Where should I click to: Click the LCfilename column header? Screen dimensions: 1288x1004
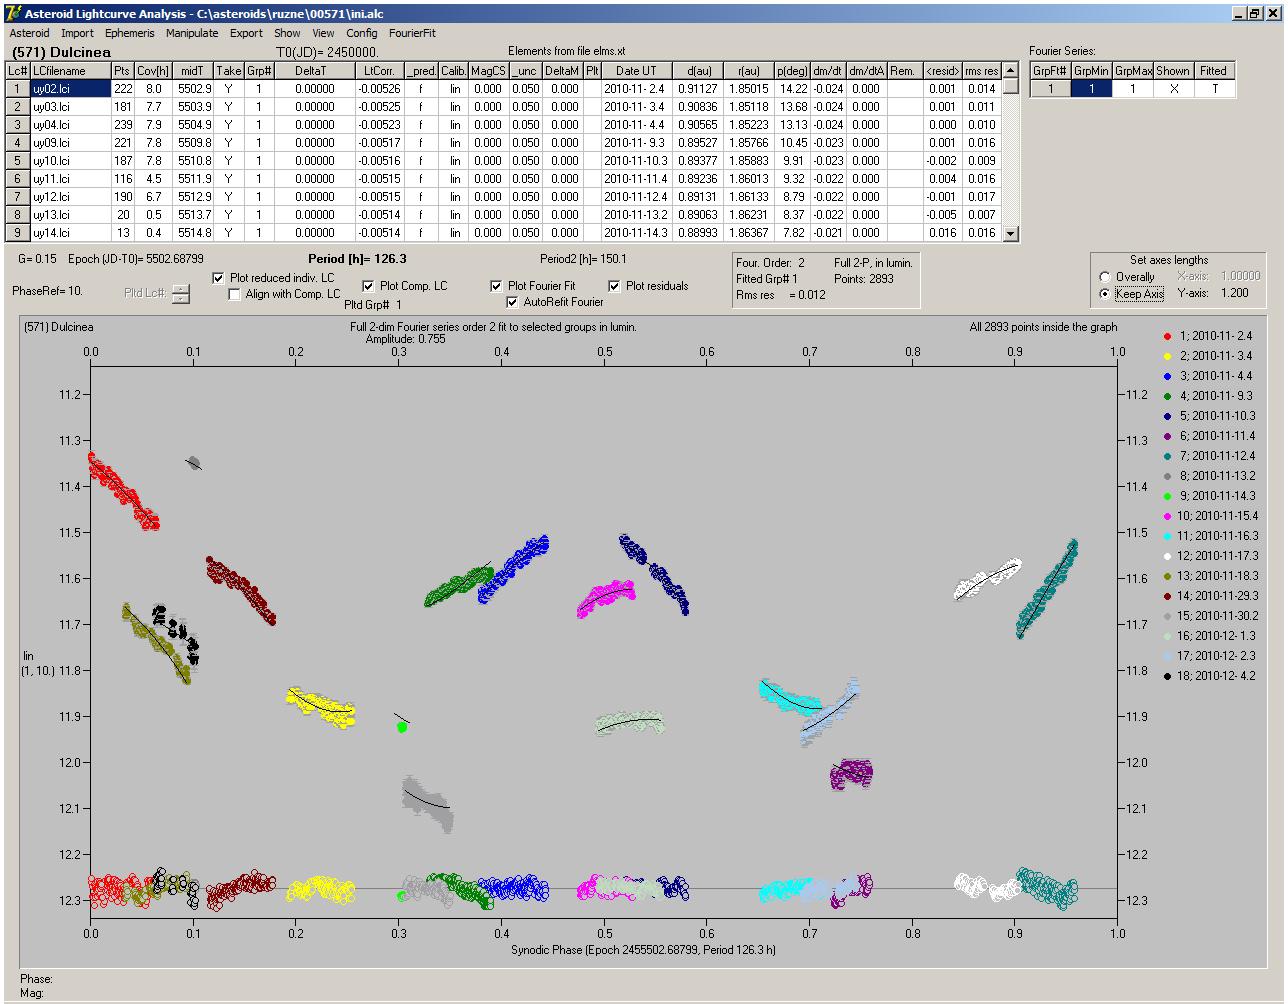point(70,71)
